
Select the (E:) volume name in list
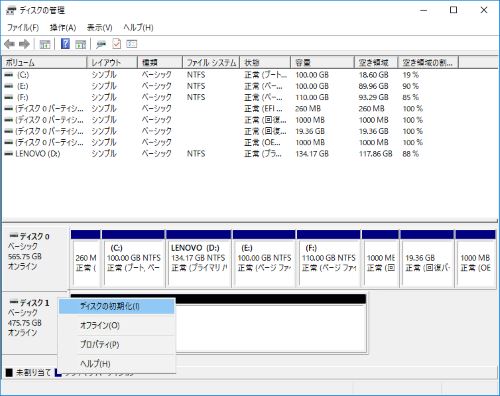23,86
